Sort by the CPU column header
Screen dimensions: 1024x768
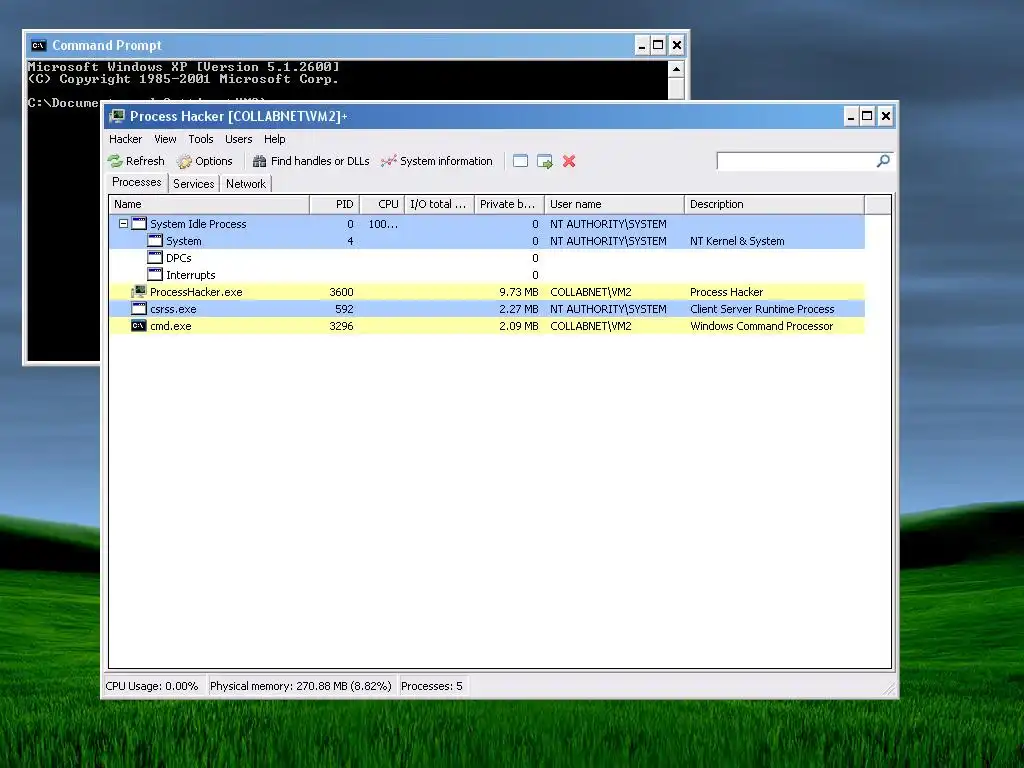coord(382,204)
